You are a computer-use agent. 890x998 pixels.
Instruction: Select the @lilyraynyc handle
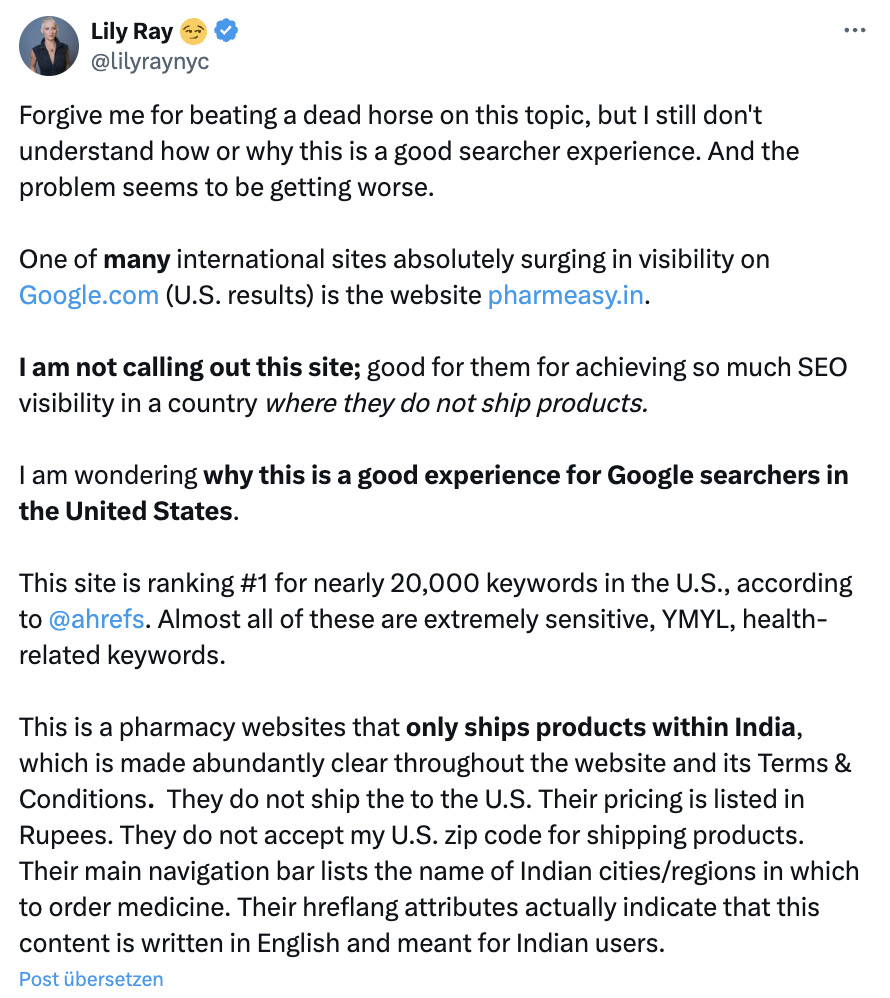coord(153,58)
